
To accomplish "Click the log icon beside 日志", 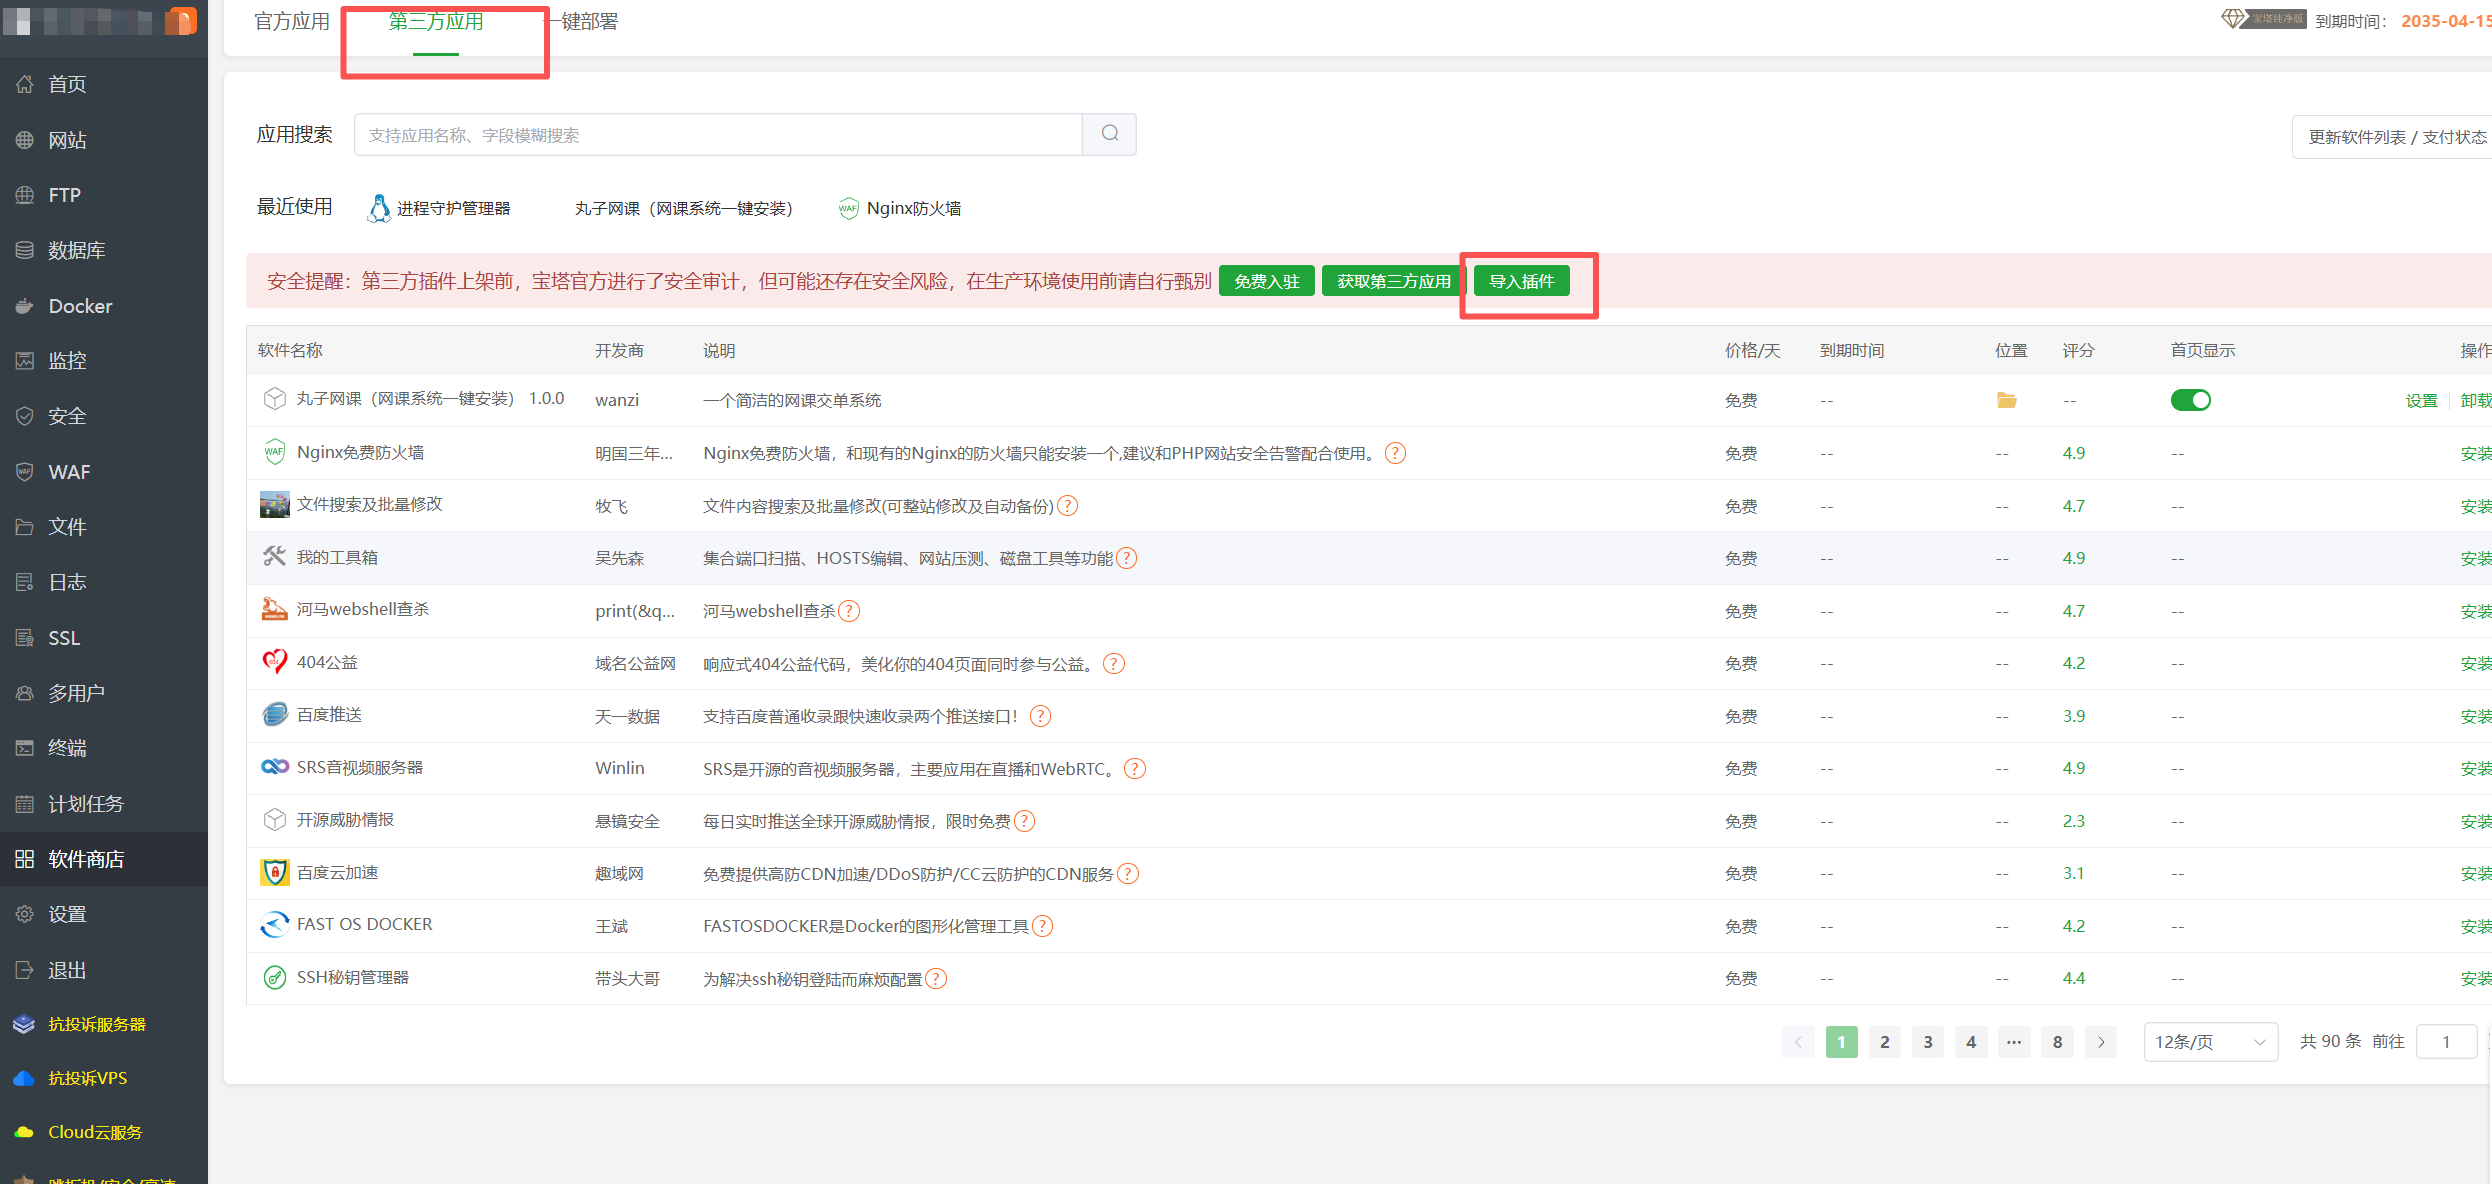I will 25,582.
